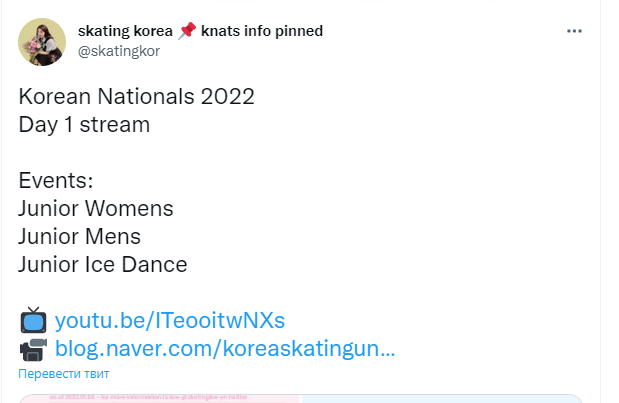This screenshot has width=619, height=403.
Task: Click the skating korea profile avatar
Action: [x=42, y=42]
